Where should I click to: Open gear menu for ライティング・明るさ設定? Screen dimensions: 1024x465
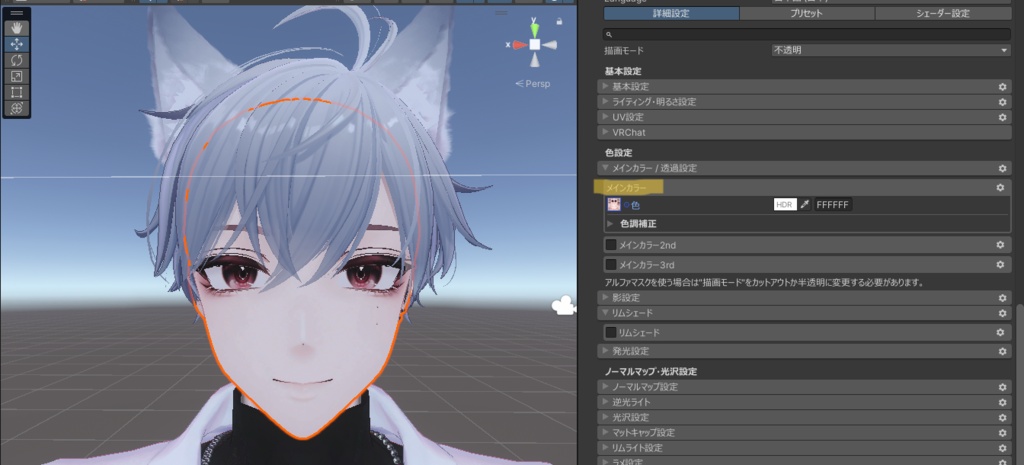[1002, 102]
